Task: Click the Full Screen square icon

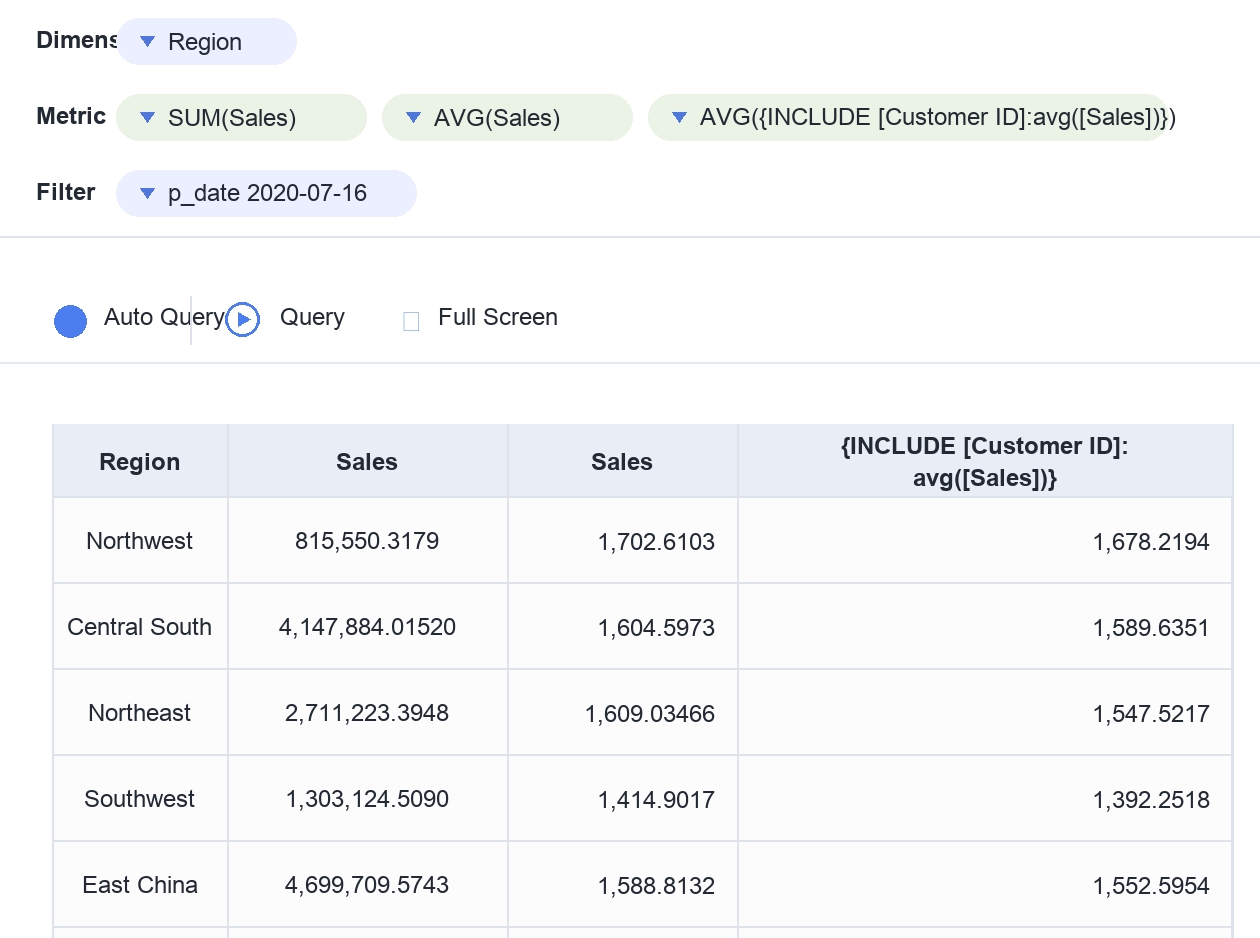Action: (411, 321)
